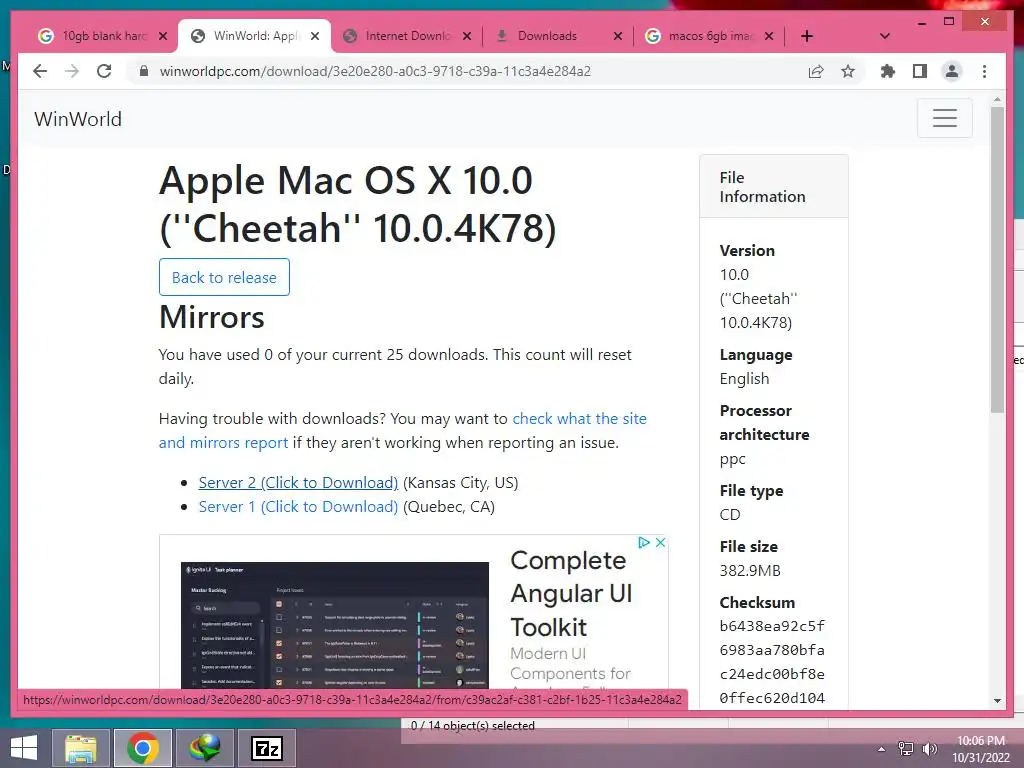Click the 'CD' file type value
The height and width of the screenshot is (768, 1024).
pyautogui.click(x=730, y=515)
